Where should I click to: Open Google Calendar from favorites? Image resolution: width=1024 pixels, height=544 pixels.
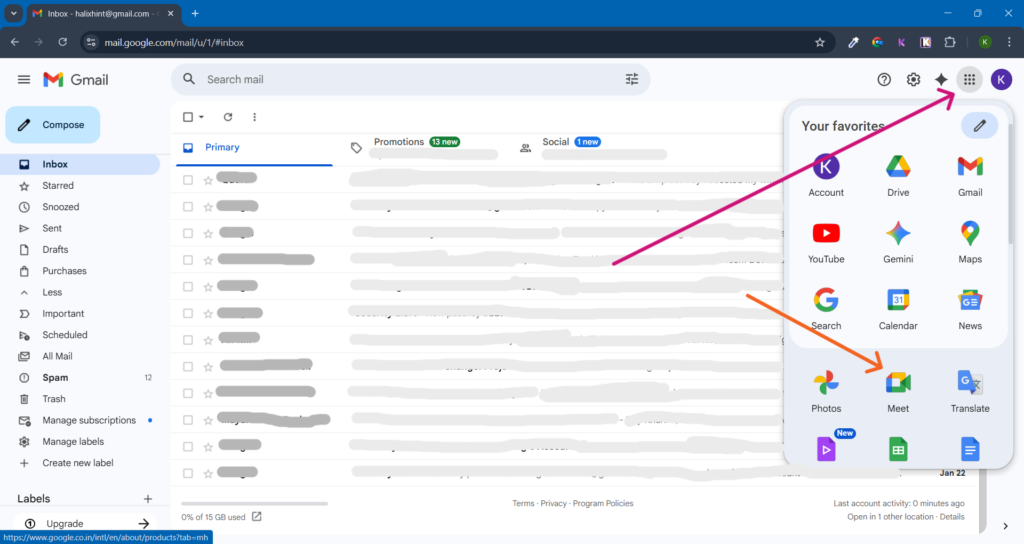[x=897, y=308]
